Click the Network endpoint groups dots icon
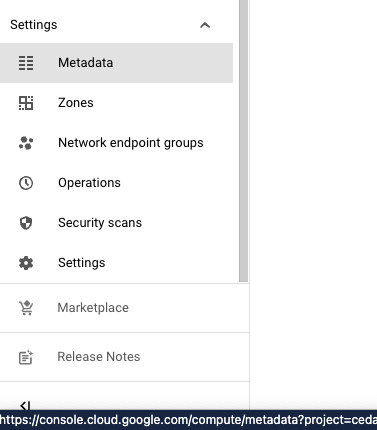 [26, 143]
